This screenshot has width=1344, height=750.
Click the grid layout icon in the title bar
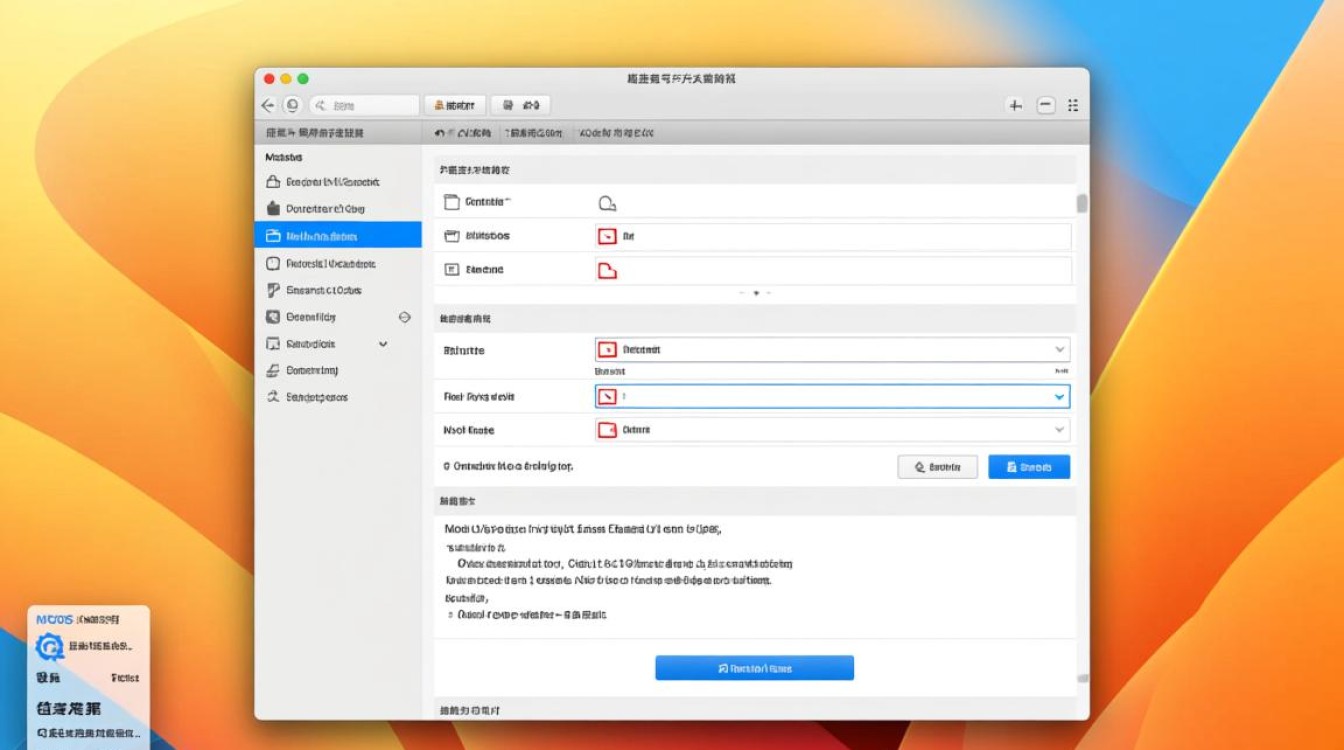tap(1072, 104)
